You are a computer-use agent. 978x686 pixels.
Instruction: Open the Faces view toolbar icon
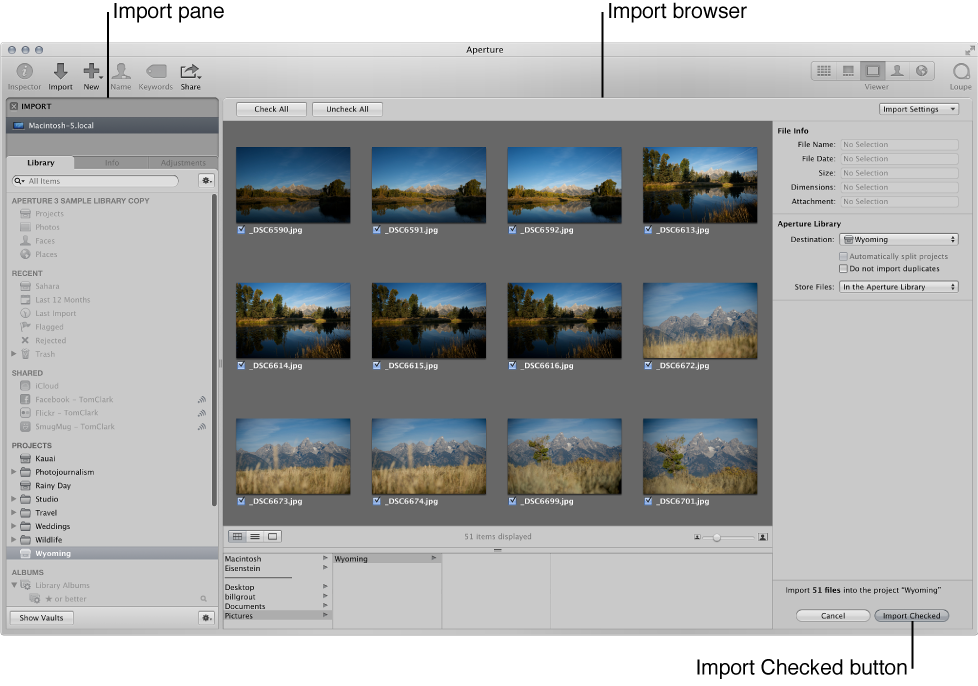(x=897, y=71)
